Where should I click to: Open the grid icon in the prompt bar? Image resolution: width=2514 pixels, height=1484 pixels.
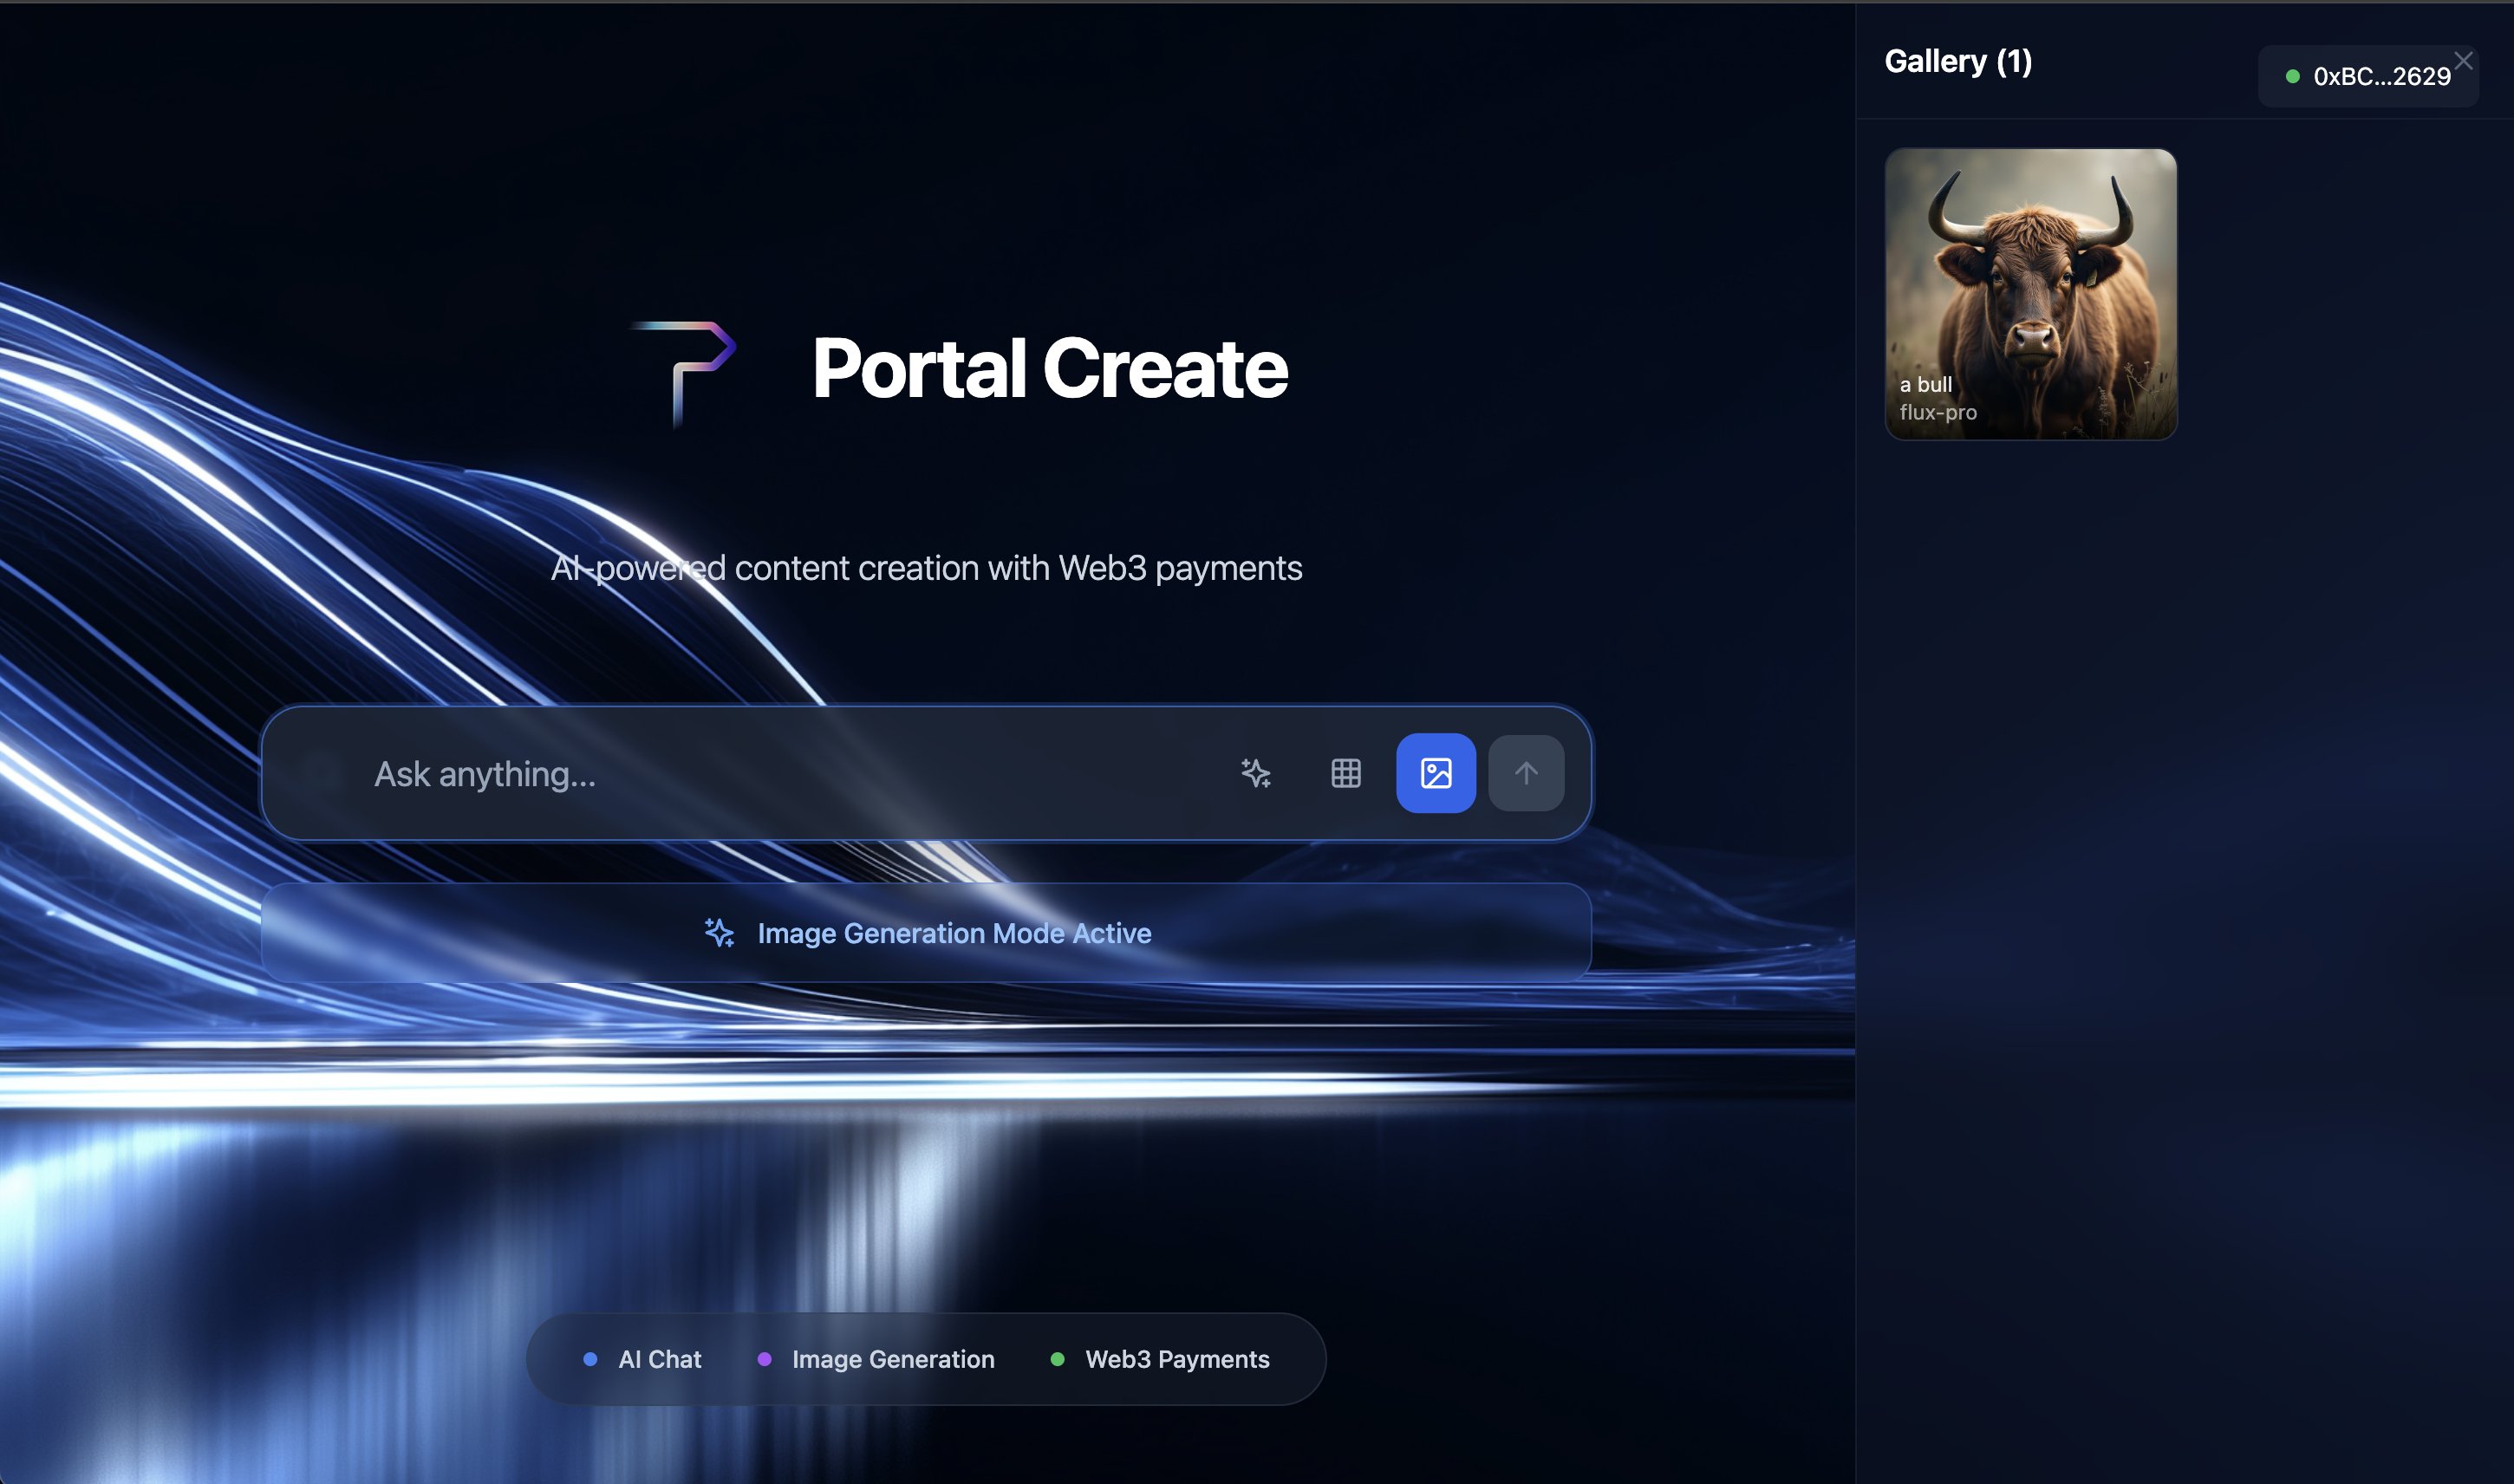pyautogui.click(x=1346, y=773)
